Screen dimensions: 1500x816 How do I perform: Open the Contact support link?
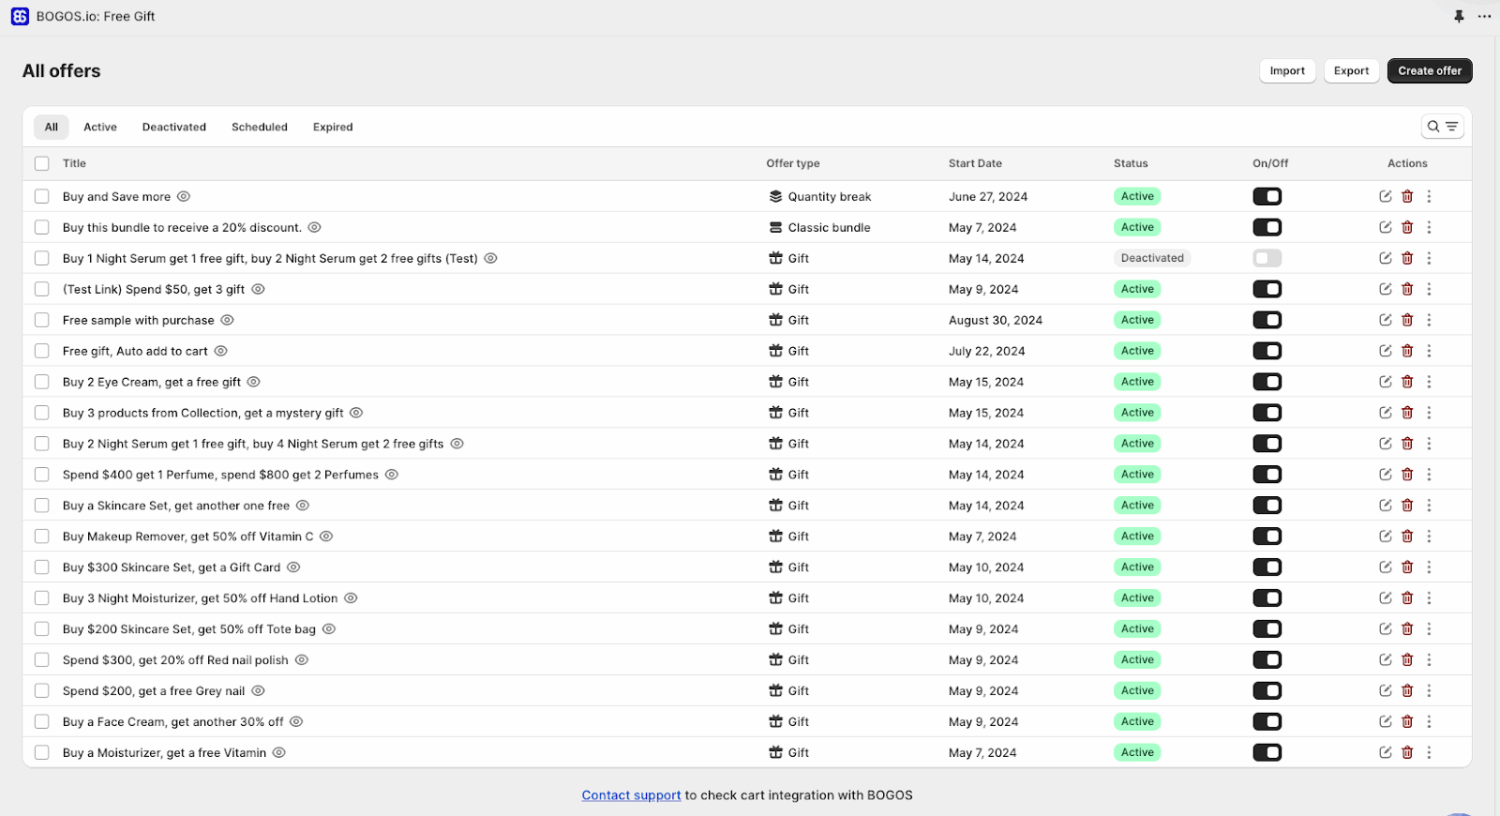pyautogui.click(x=631, y=796)
